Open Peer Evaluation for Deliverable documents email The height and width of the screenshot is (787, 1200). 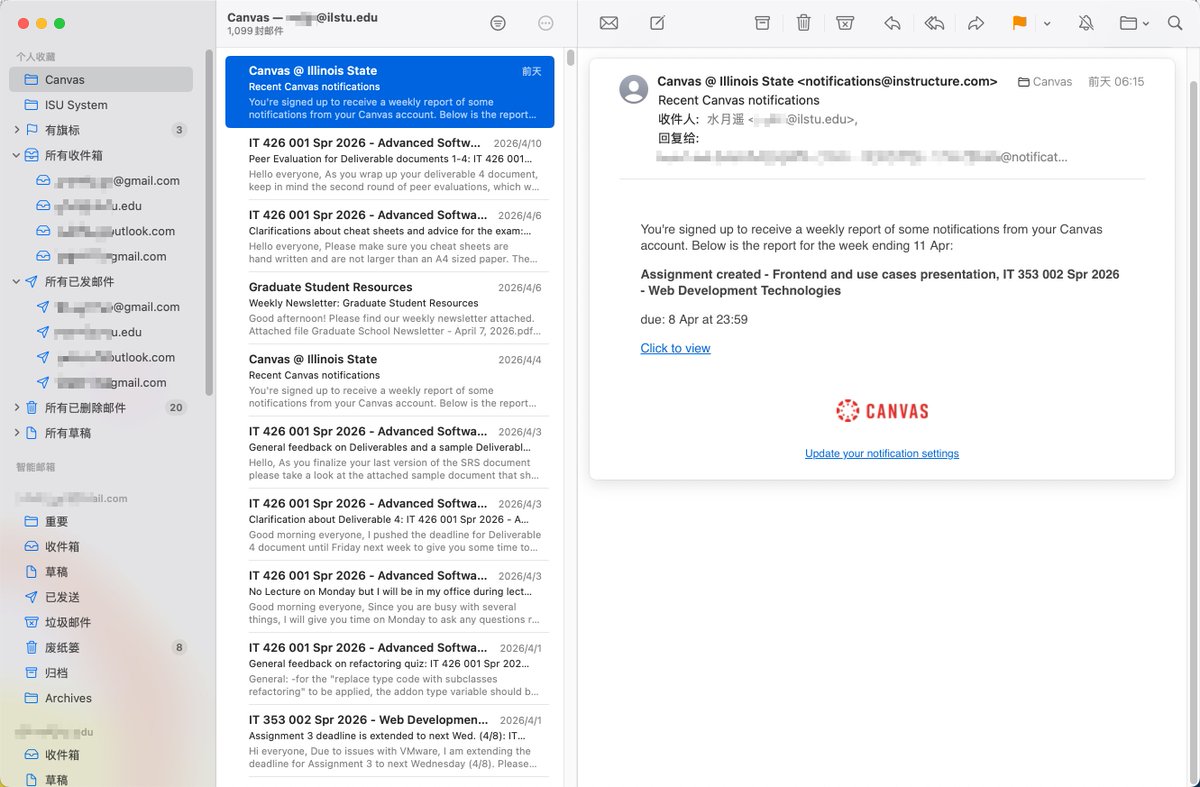[390, 164]
